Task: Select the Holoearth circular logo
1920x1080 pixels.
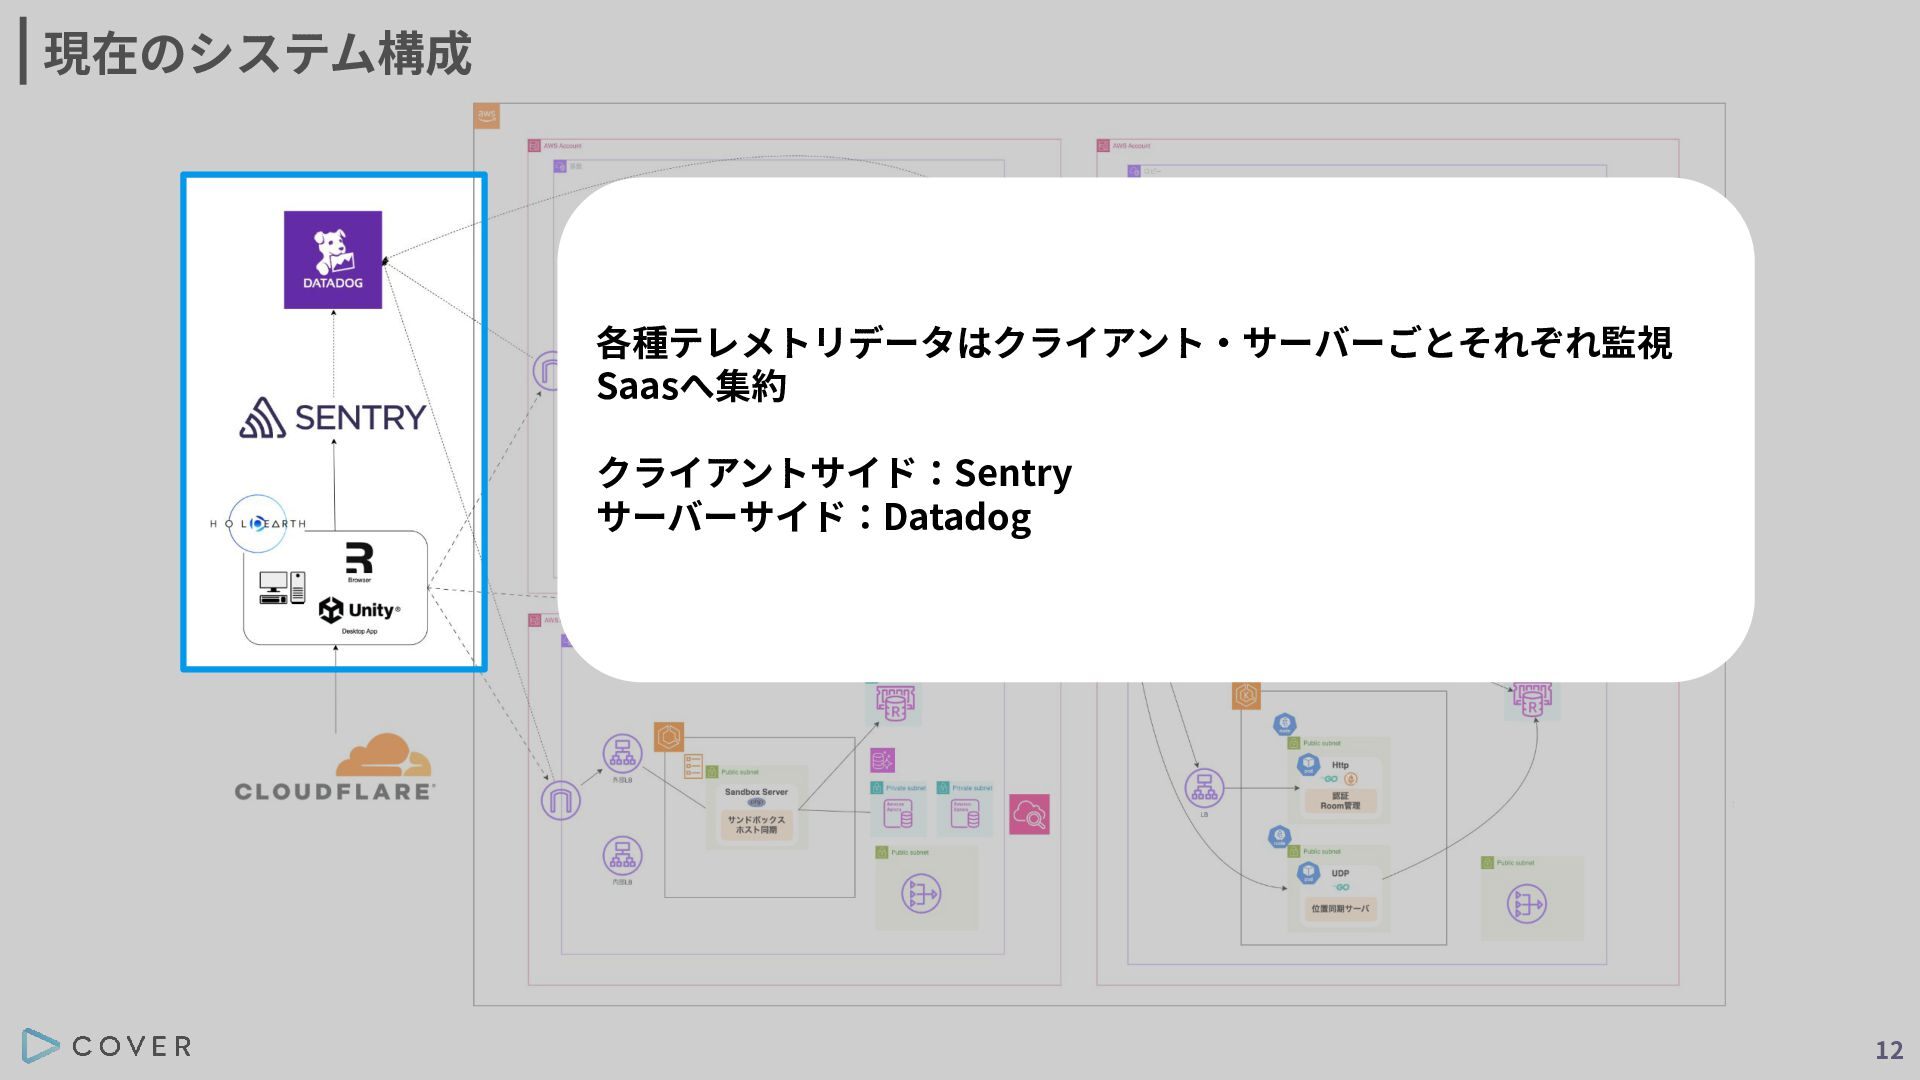Action: pyautogui.click(x=258, y=523)
